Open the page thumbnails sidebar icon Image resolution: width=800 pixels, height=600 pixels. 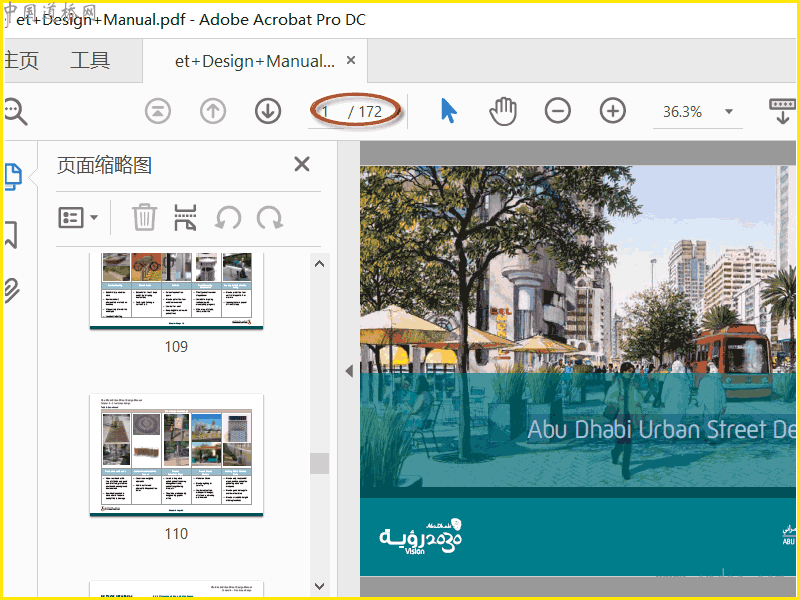pos(13,177)
